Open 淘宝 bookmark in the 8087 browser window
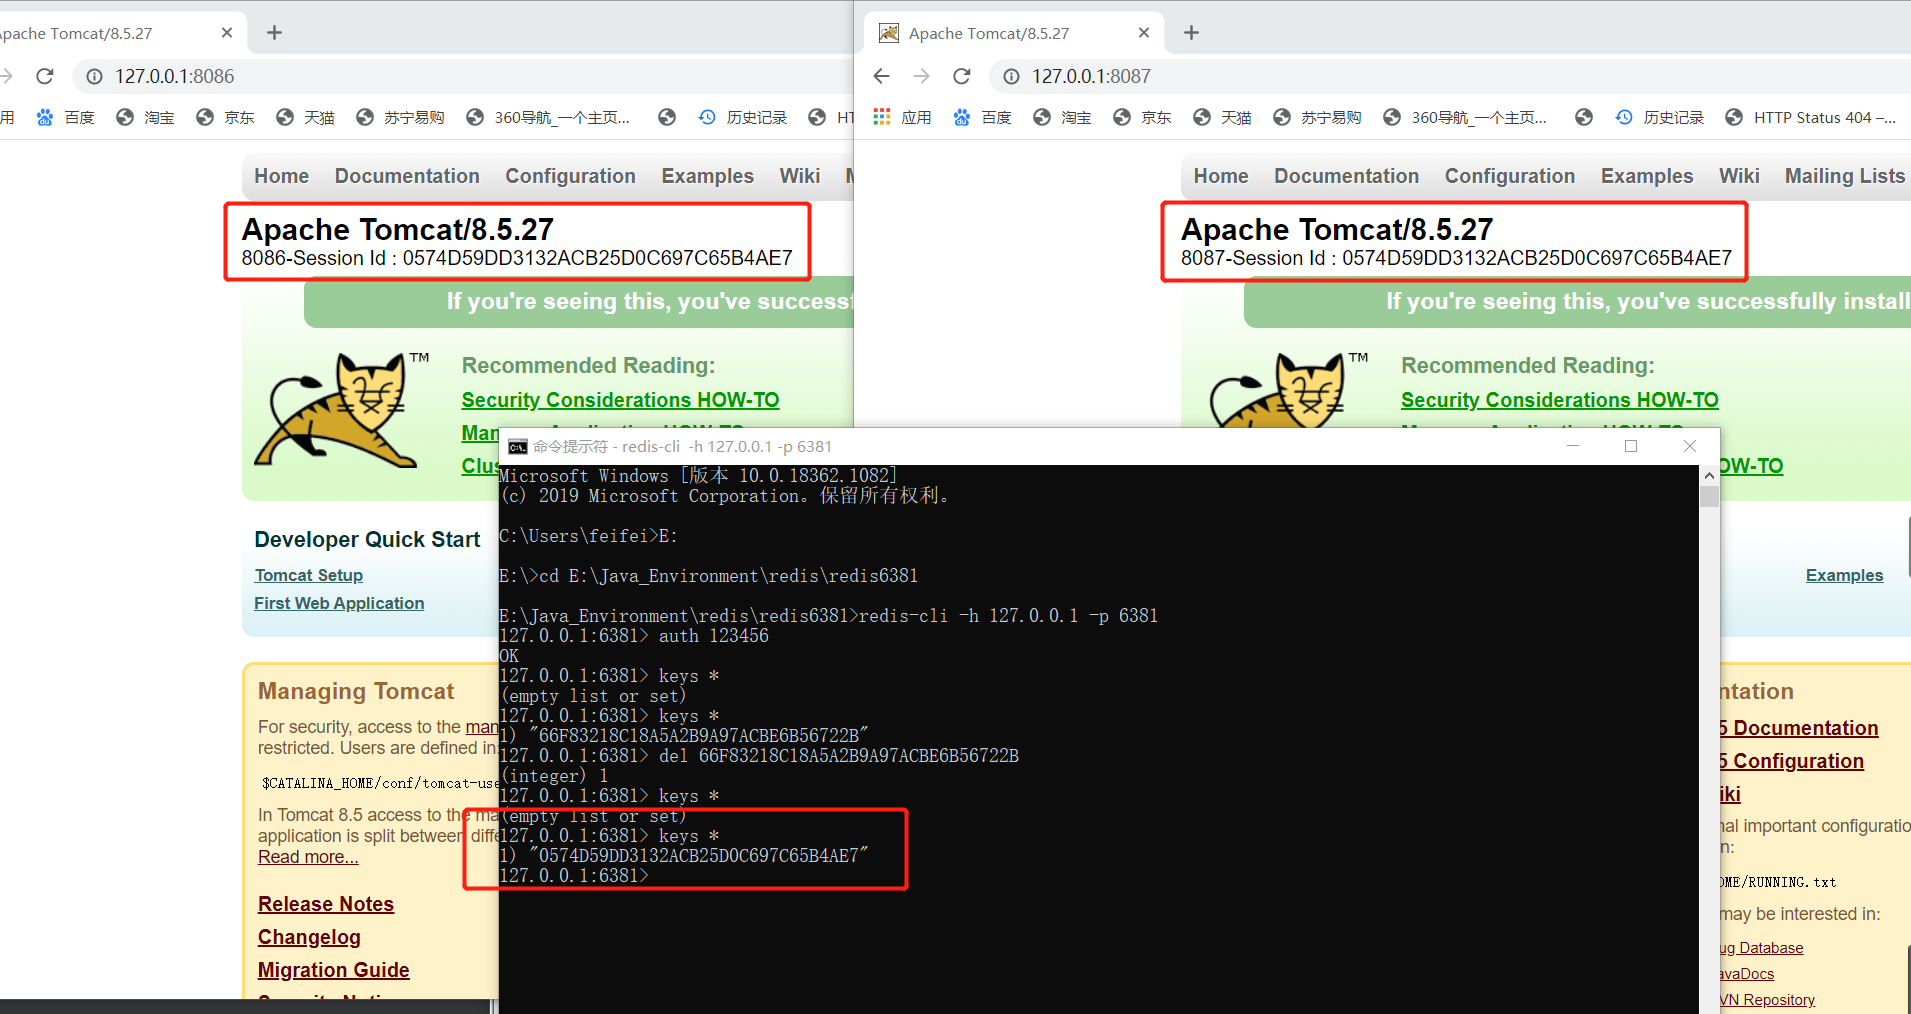1911x1014 pixels. [1062, 117]
